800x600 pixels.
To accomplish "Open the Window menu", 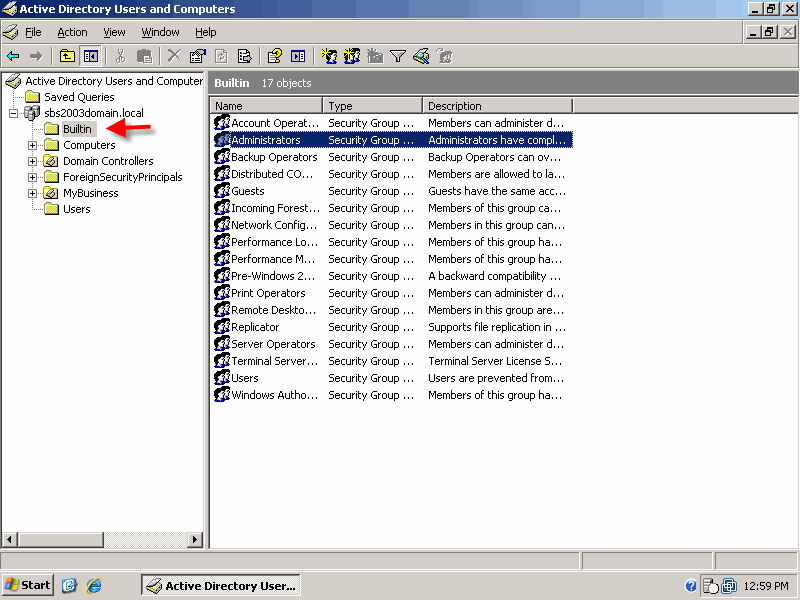I will pos(160,32).
